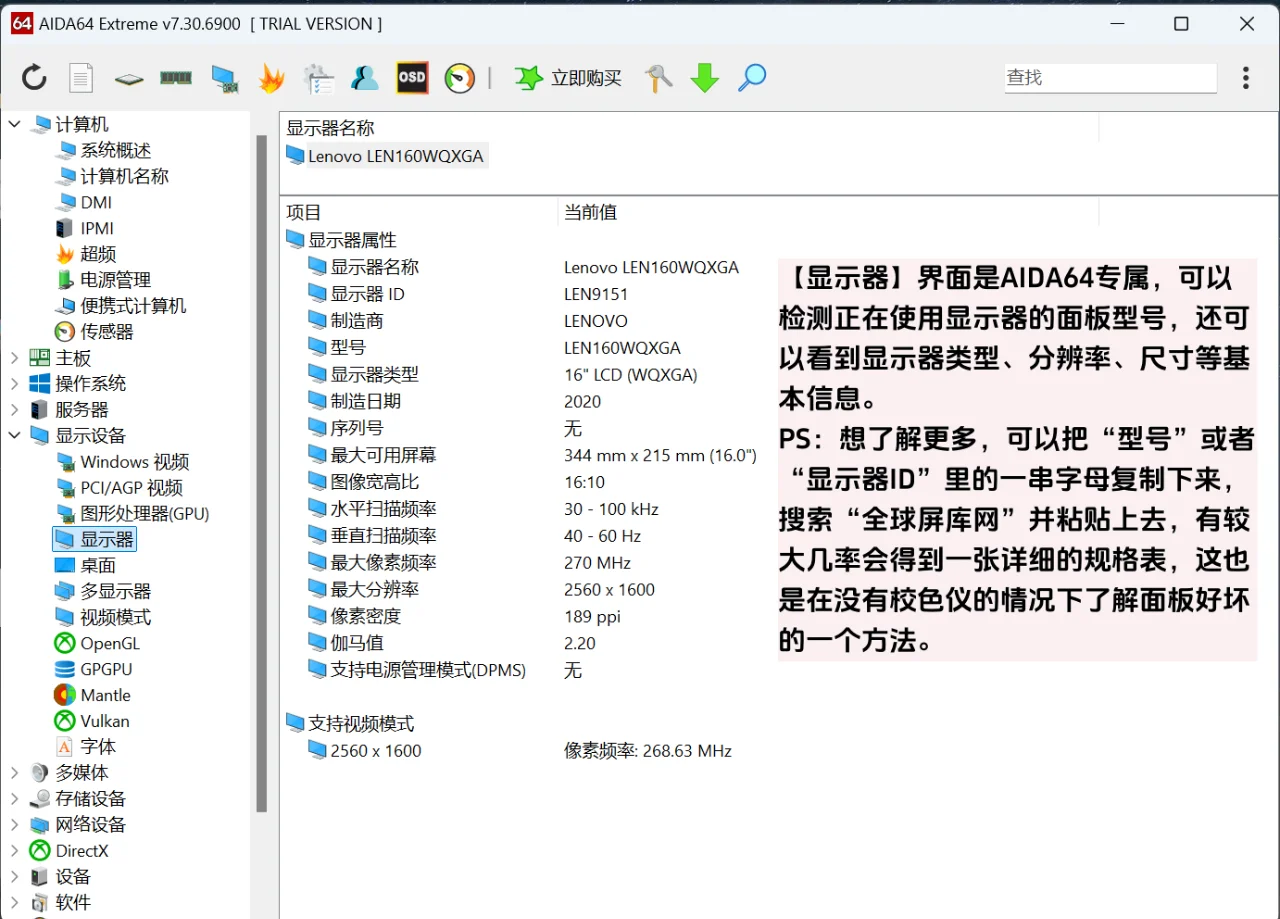Select 计算机名称 in the tree
The height and width of the screenshot is (919, 1280).
click(112, 176)
